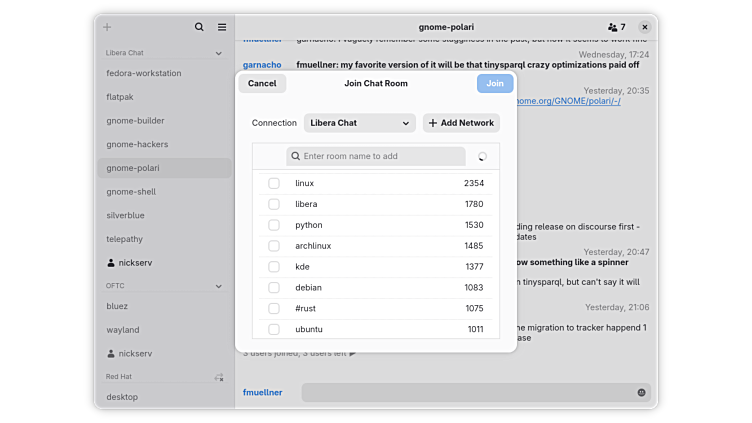Show the user list with 7 members
Image resolution: width=752 pixels, height=423 pixels.
click(x=616, y=27)
